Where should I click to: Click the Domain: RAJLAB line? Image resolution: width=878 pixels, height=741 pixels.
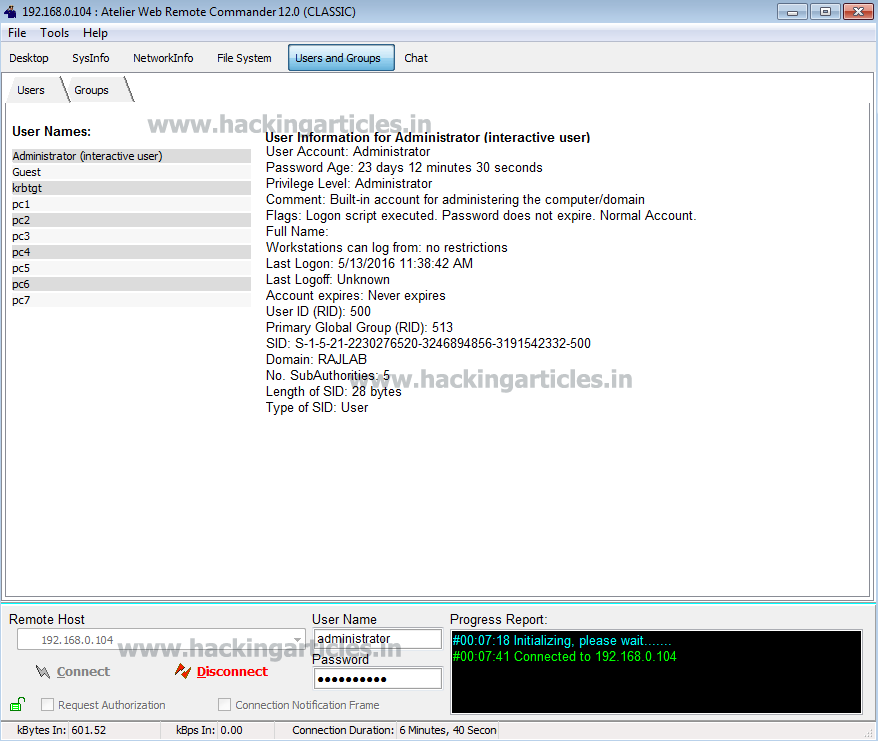pos(316,360)
